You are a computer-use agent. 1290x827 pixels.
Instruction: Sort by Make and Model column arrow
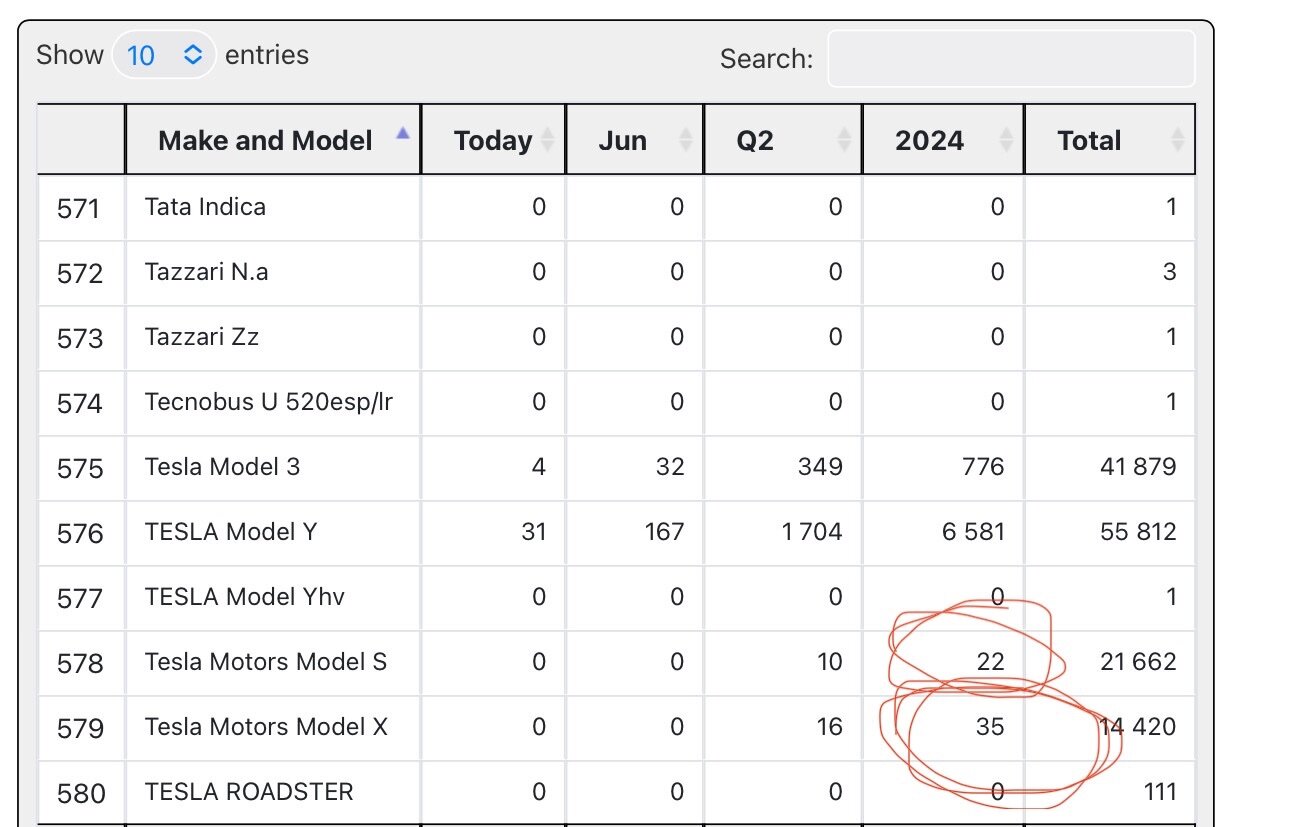(x=402, y=133)
